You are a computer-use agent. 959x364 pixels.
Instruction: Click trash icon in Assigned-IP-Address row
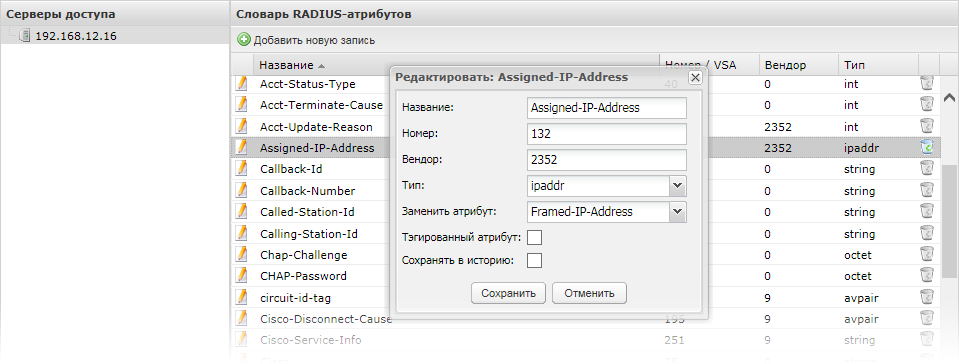pos(927,147)
